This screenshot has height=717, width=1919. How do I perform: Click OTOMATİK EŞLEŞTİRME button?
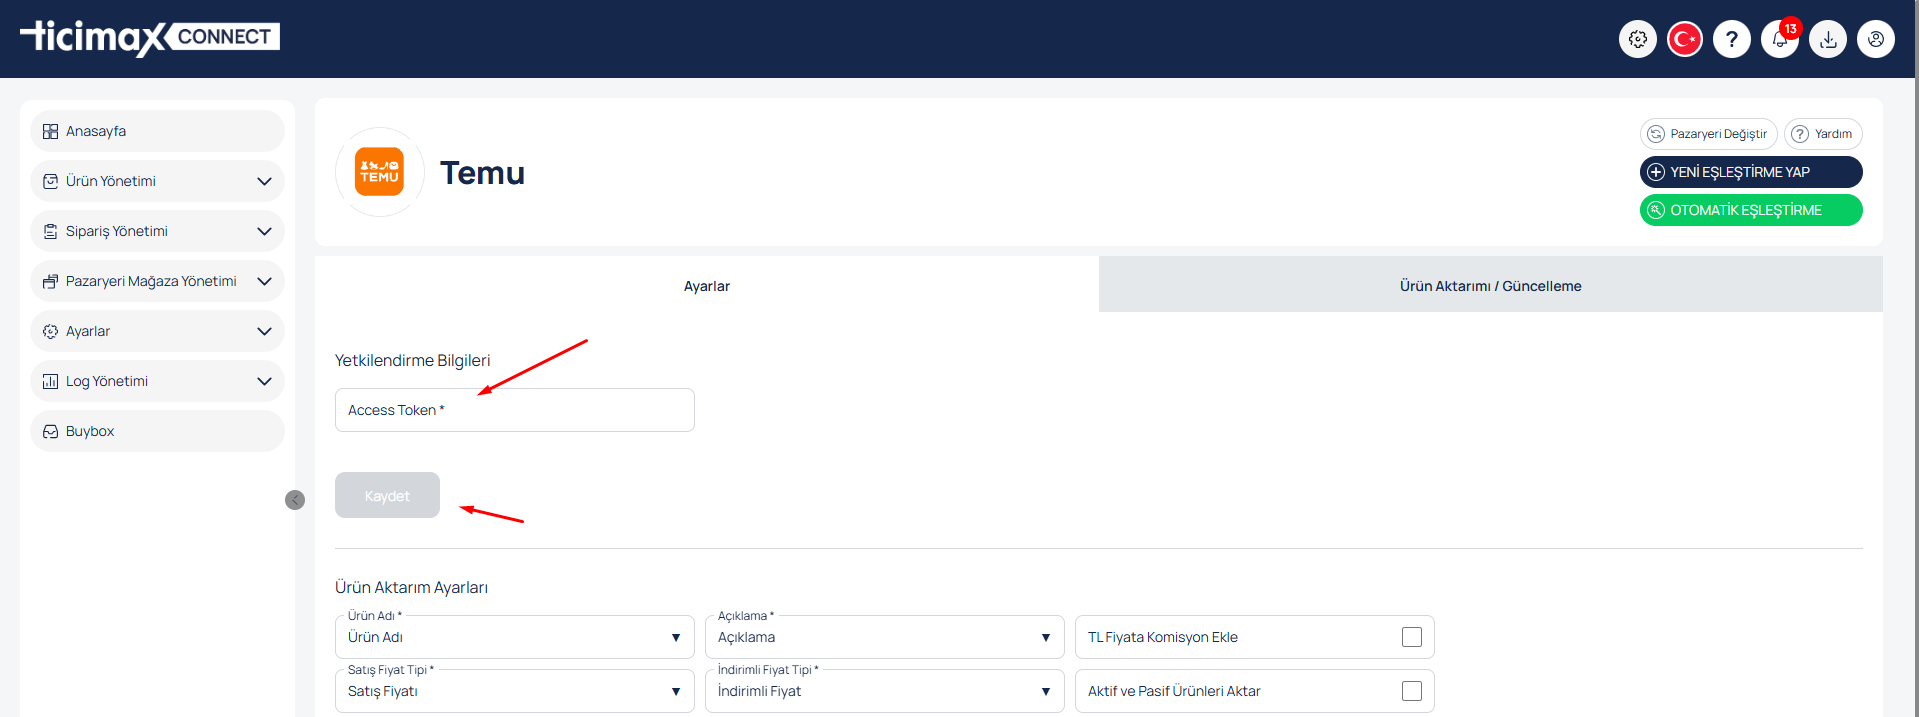click(x=1751, y=210)
